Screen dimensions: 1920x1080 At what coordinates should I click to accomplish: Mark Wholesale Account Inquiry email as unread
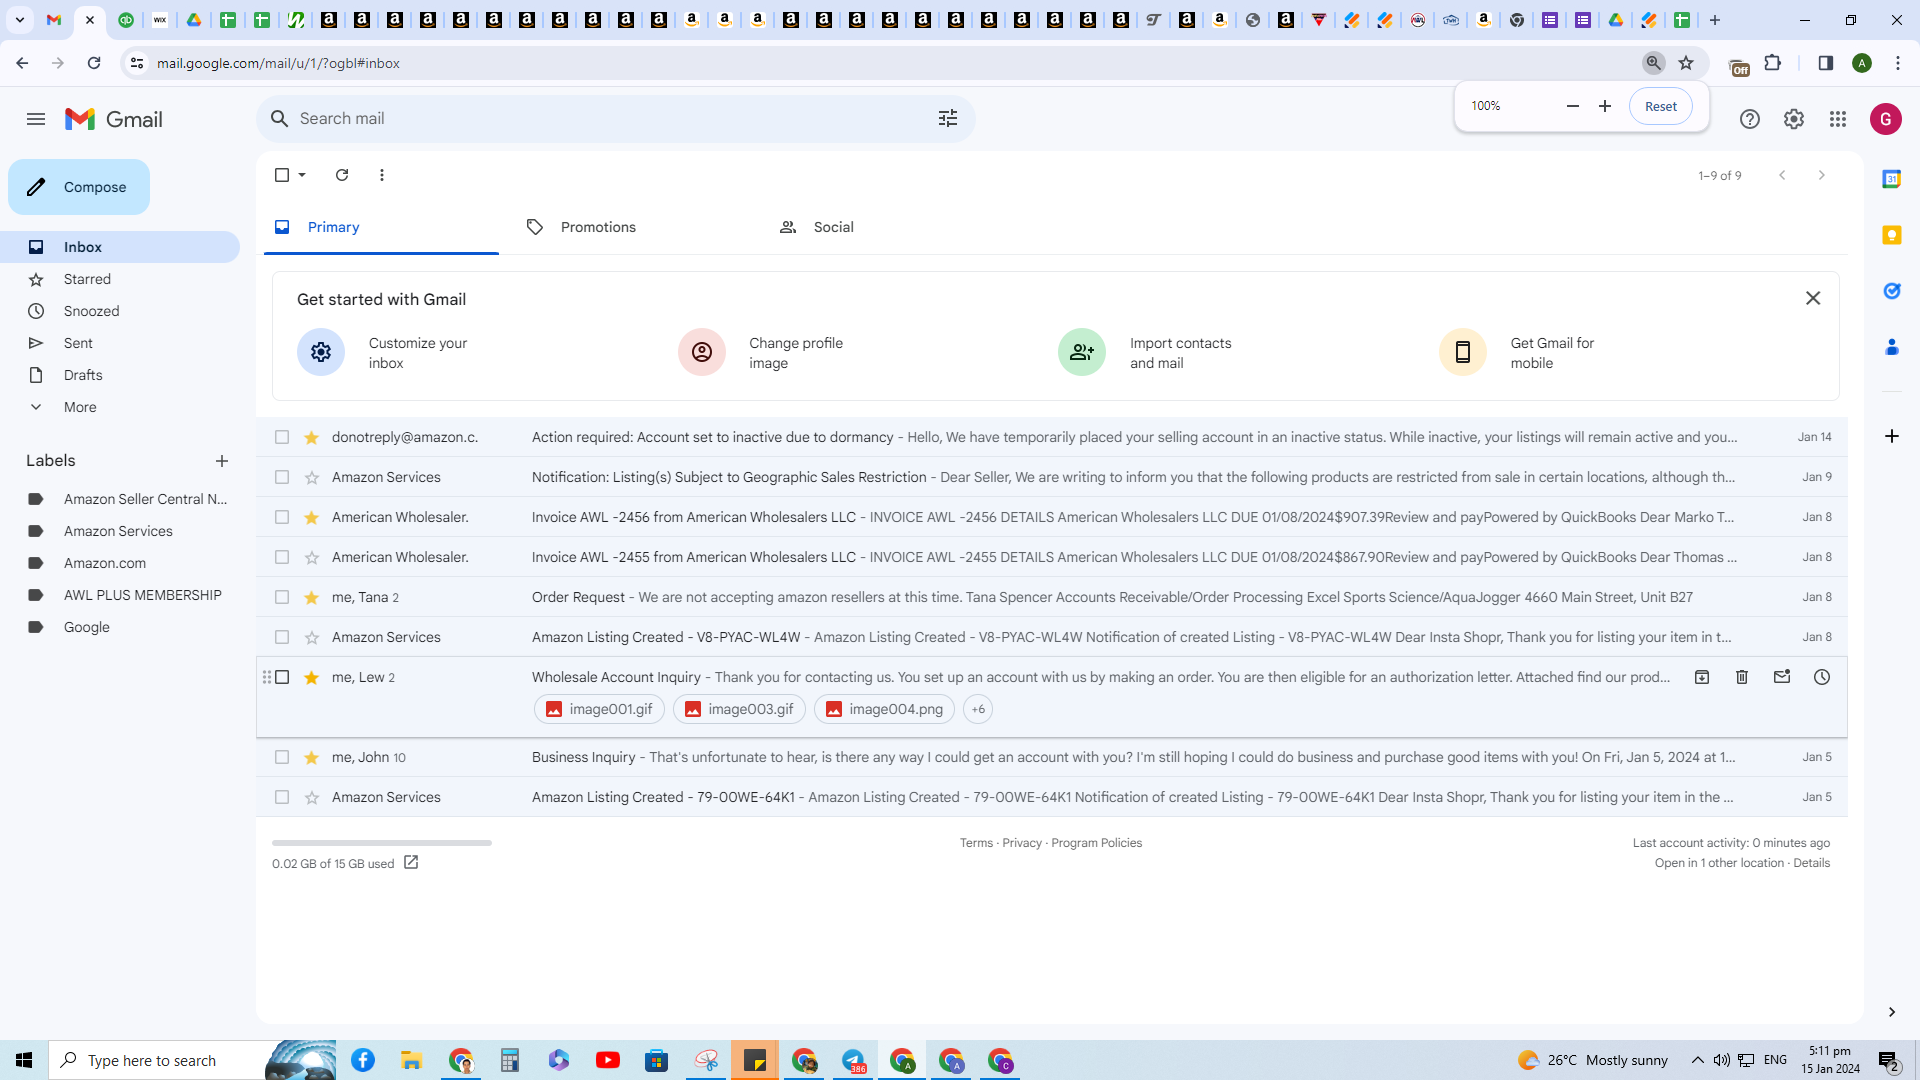tap(1782, 677)
